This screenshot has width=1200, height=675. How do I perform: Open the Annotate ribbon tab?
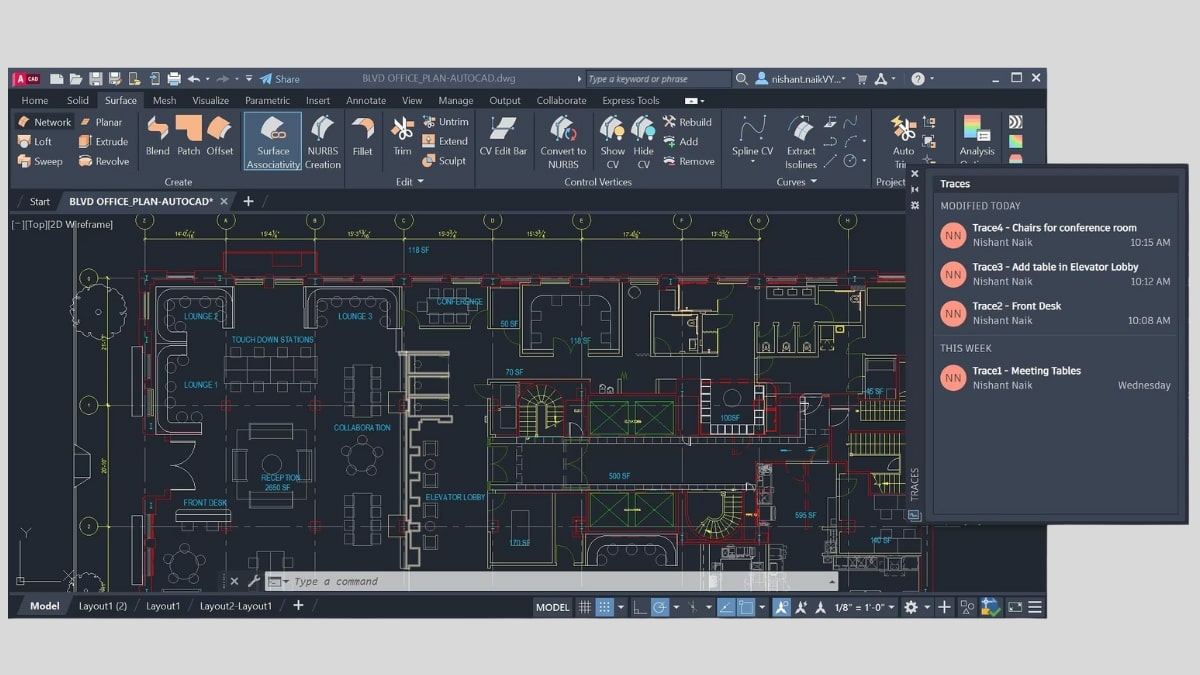366,100
